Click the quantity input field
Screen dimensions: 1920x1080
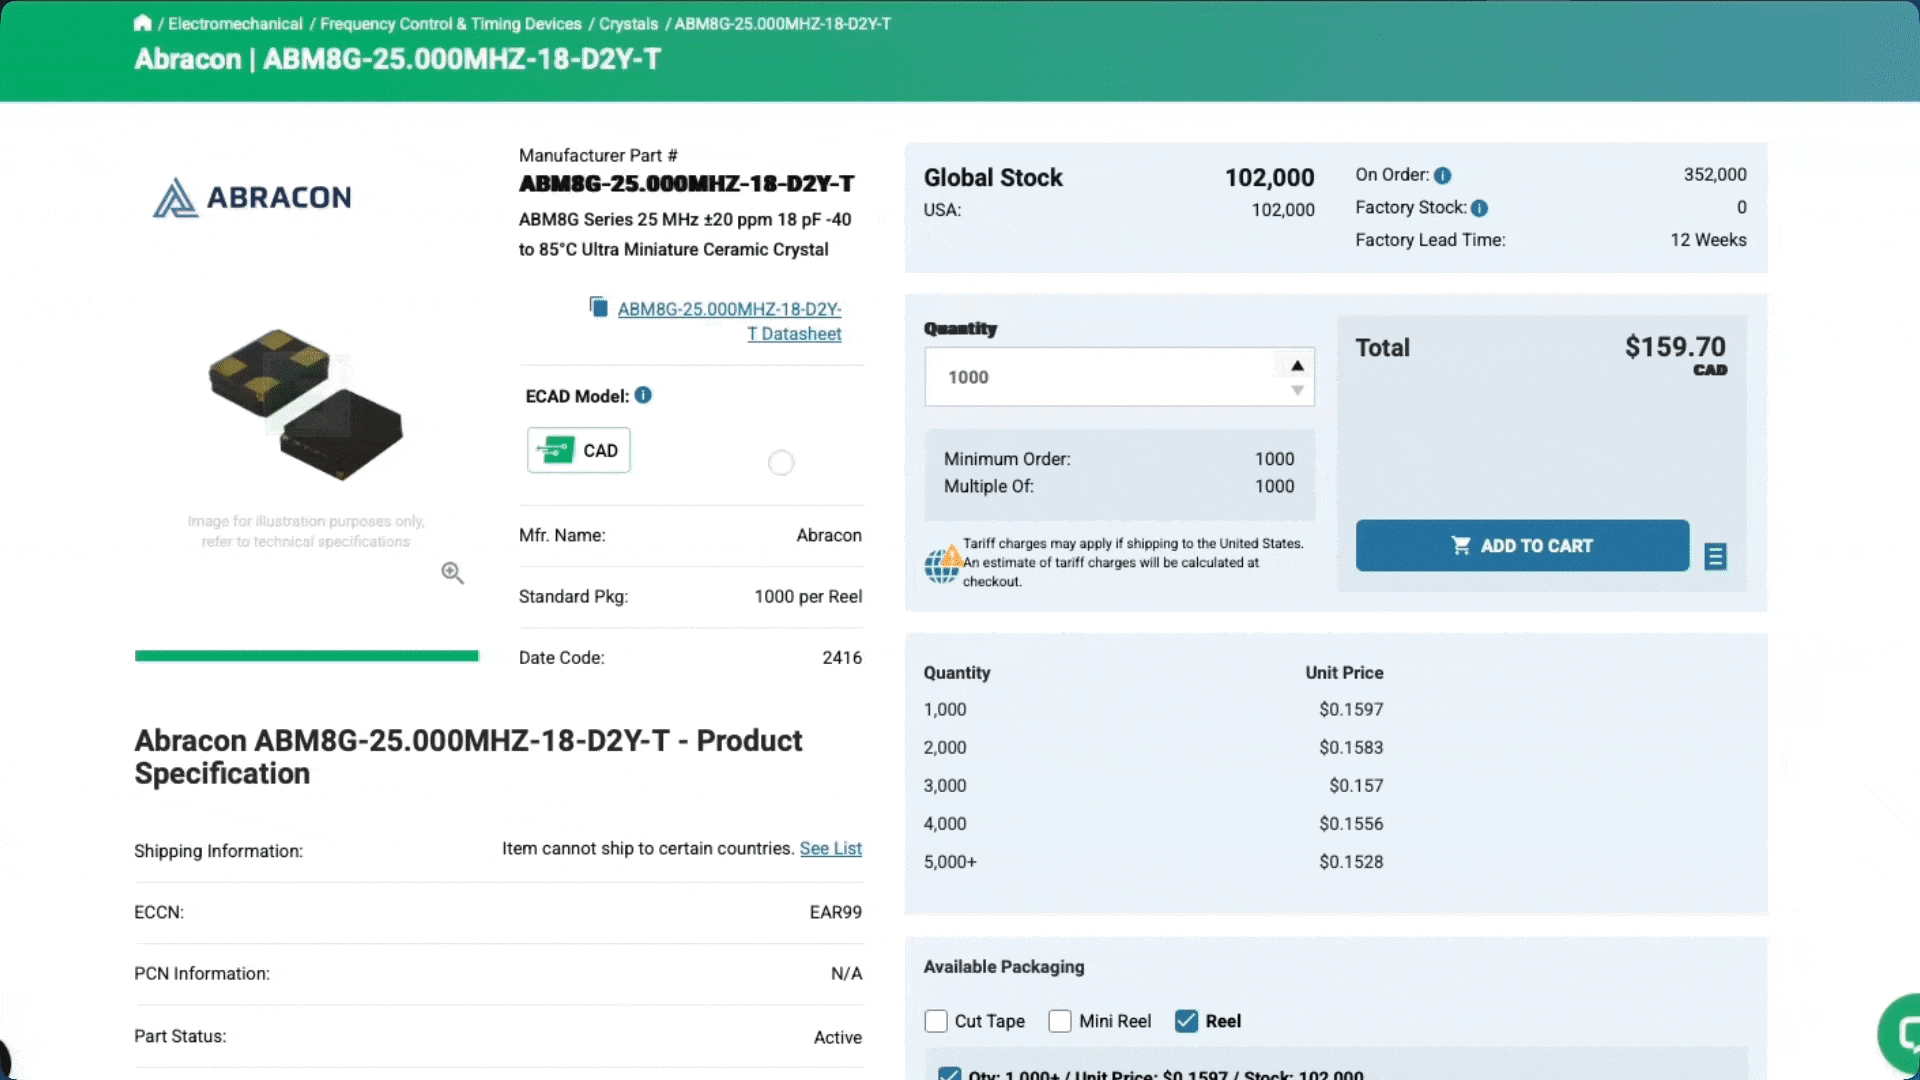click(1100, 377)
